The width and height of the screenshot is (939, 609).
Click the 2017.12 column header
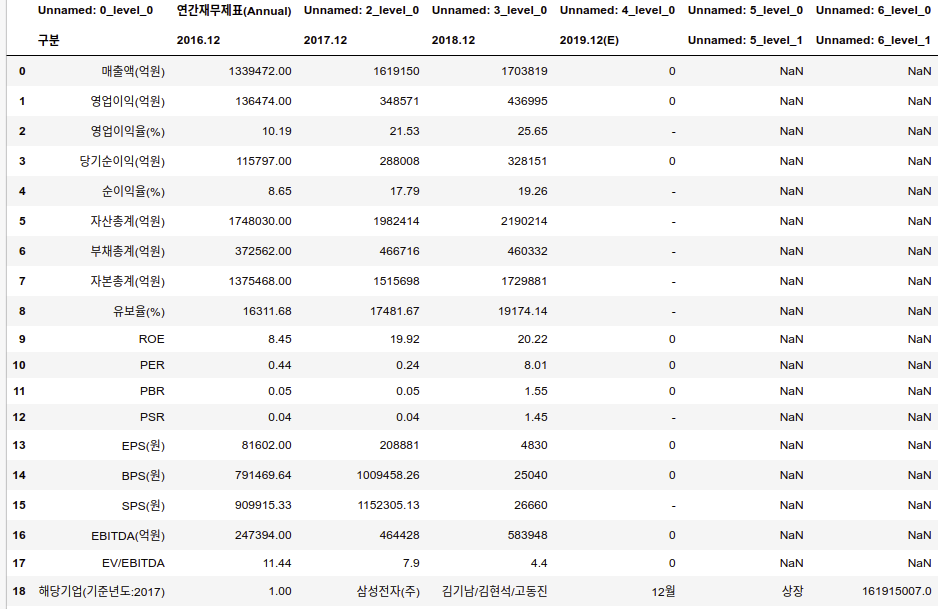point(325,40)
